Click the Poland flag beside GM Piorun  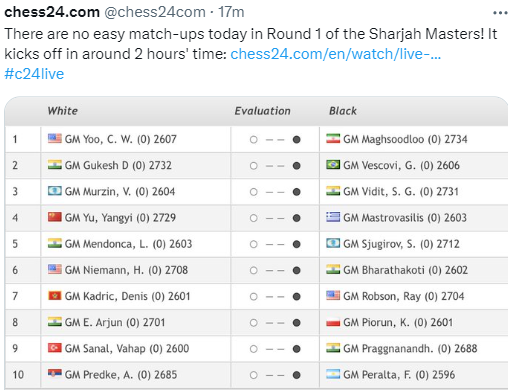click(333, 322)
